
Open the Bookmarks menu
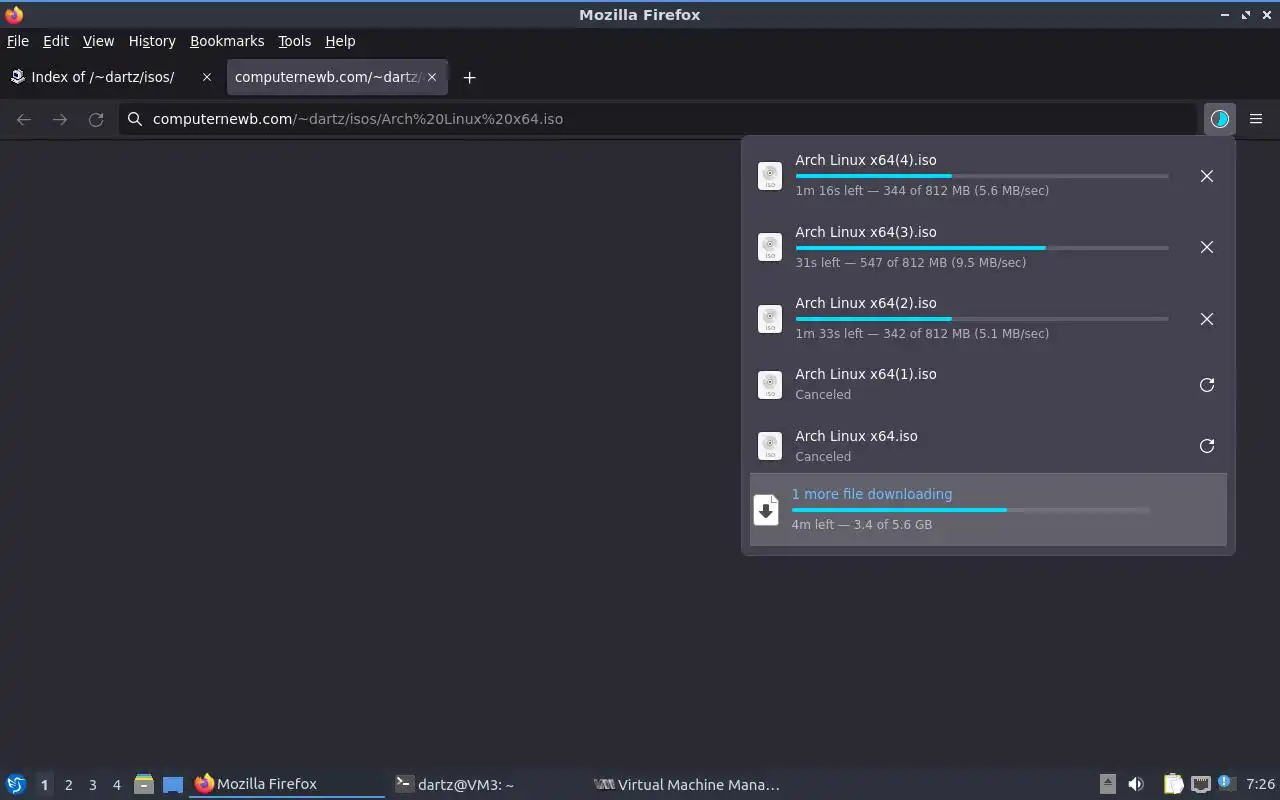(x=227, y=41)
